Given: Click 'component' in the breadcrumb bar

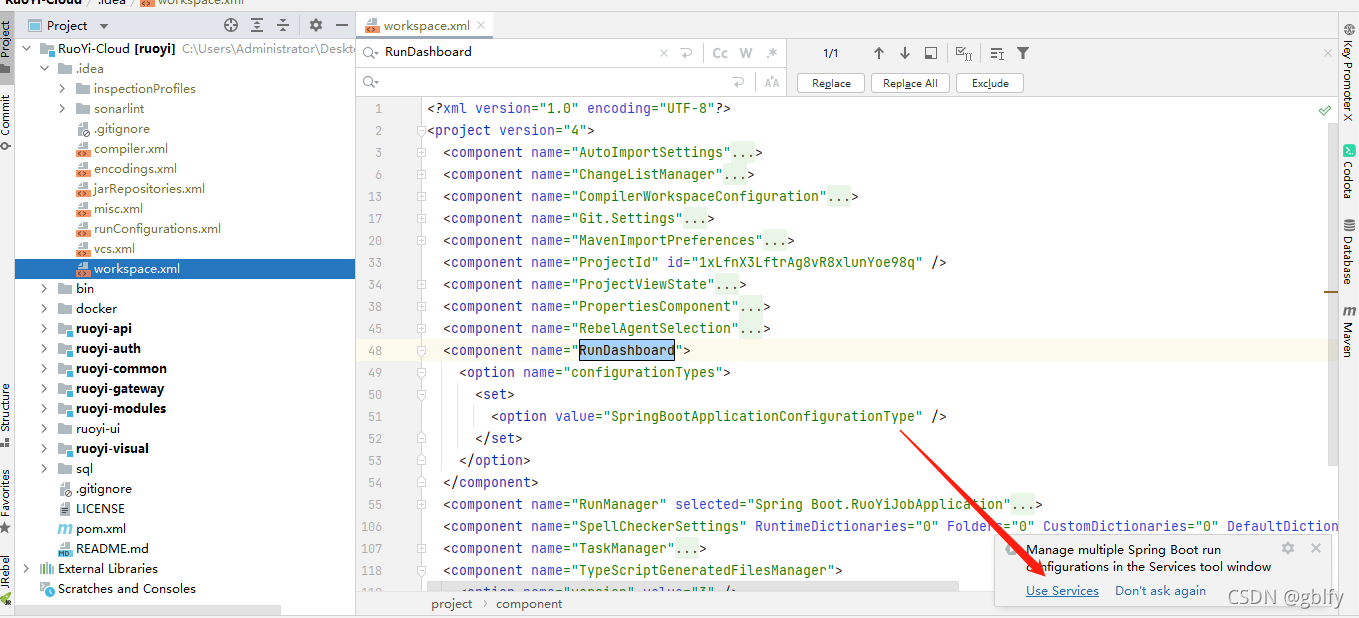Looking at the screenshot, I should pos(529,603).
